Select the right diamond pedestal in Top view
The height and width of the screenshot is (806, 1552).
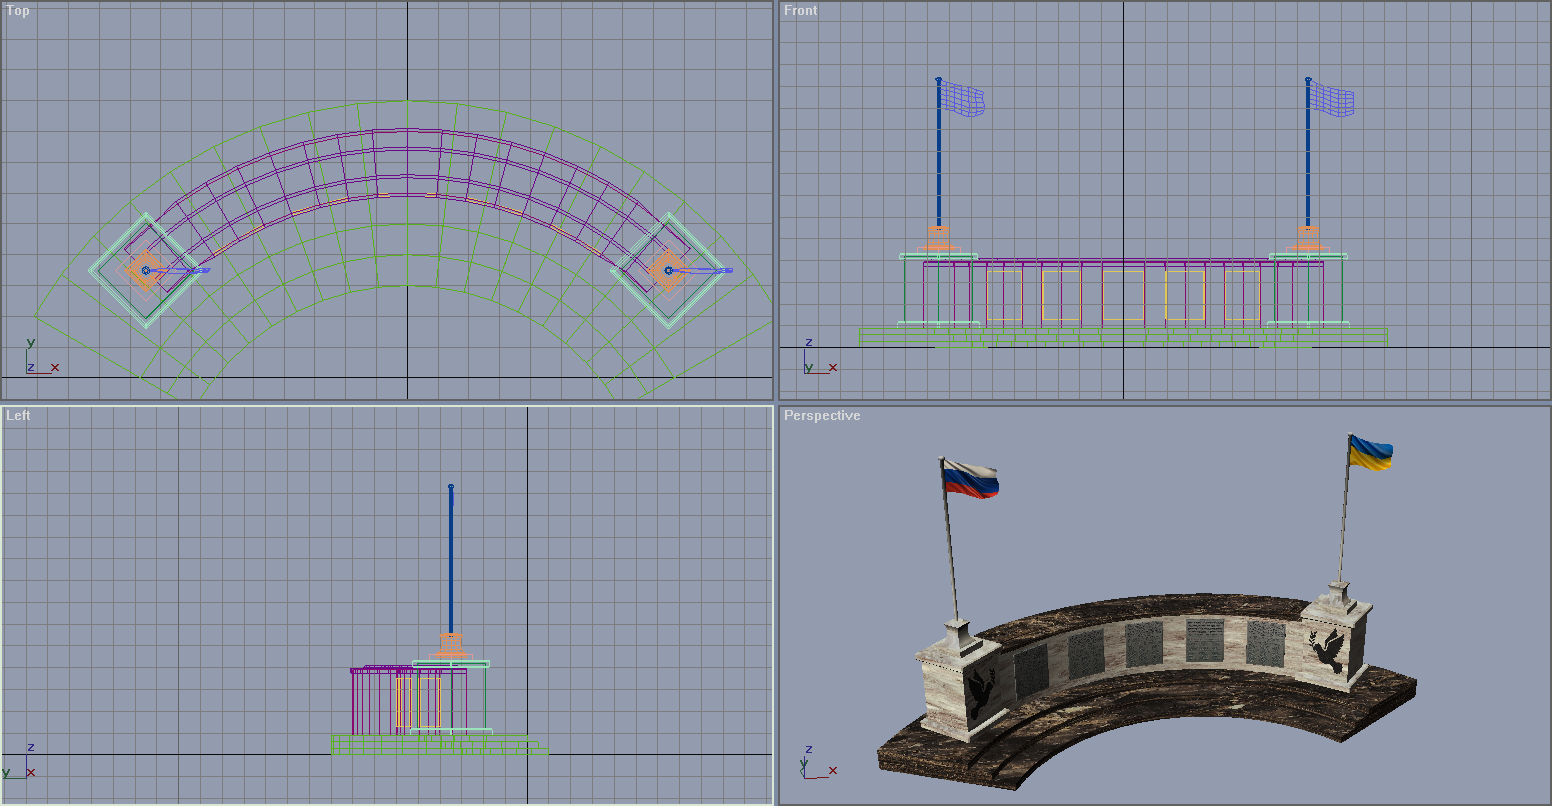point(669,270)
